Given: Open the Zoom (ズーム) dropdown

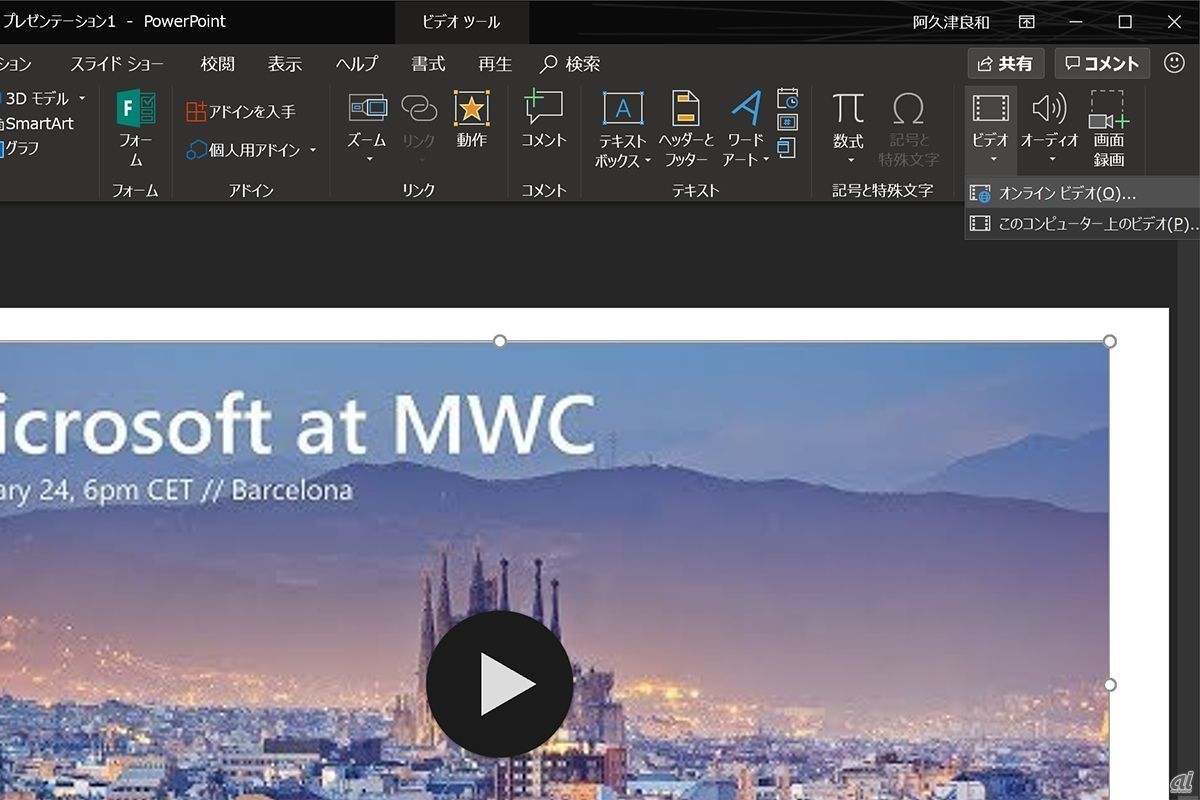Looking at the screenshot, I should coord(367,128).
